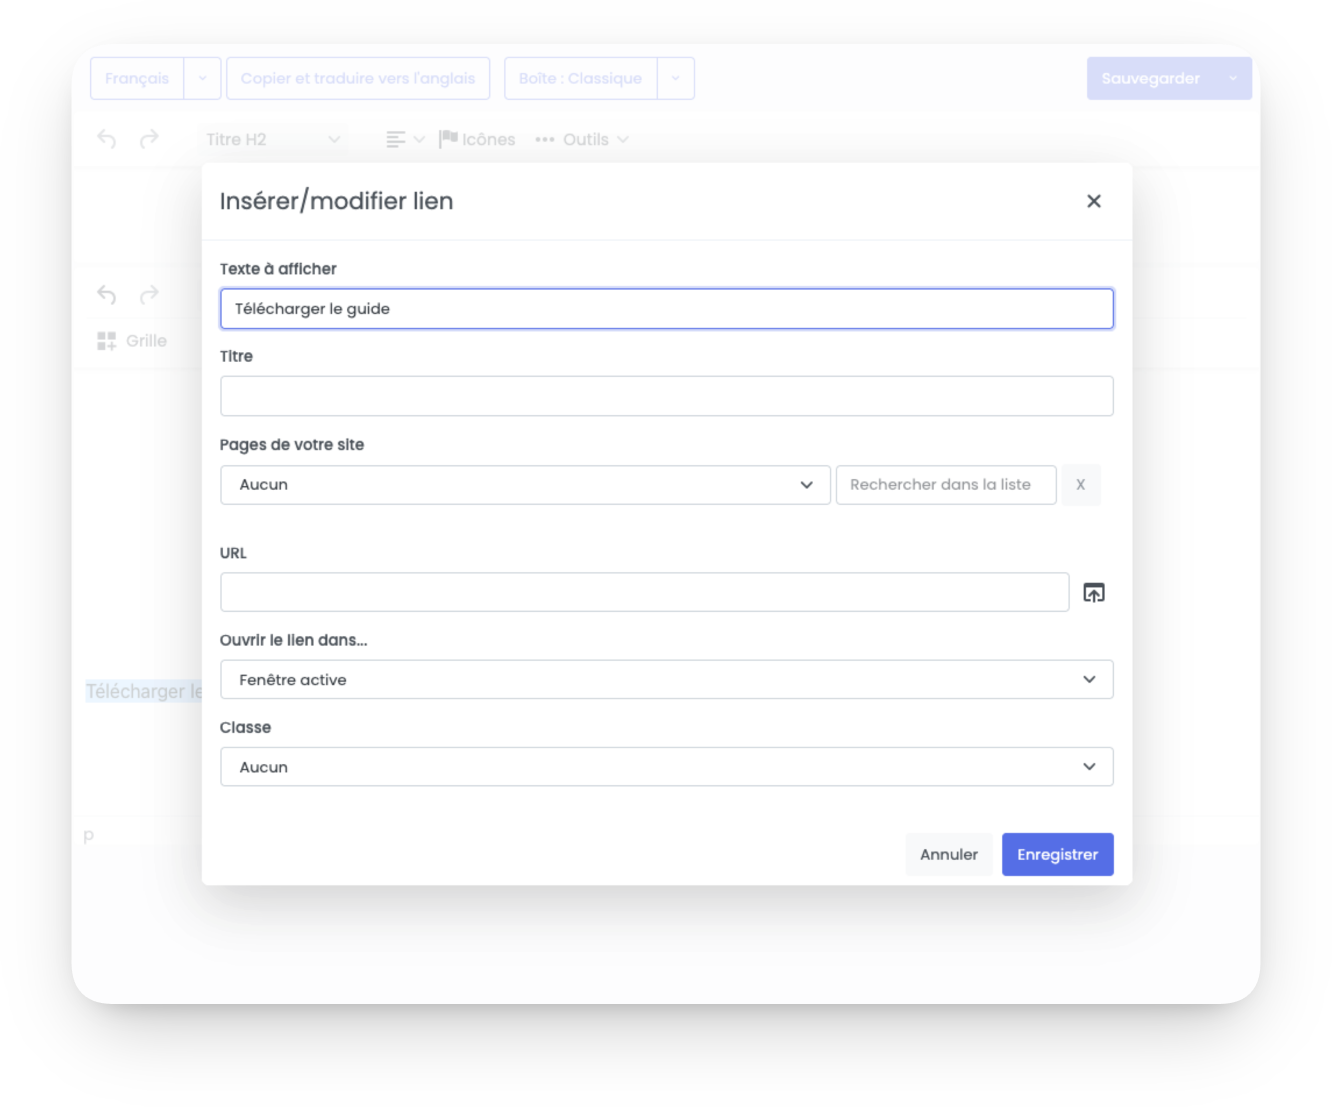Clear the page search with the X button
1332x1107 pixels.
tap(1080, 485)
